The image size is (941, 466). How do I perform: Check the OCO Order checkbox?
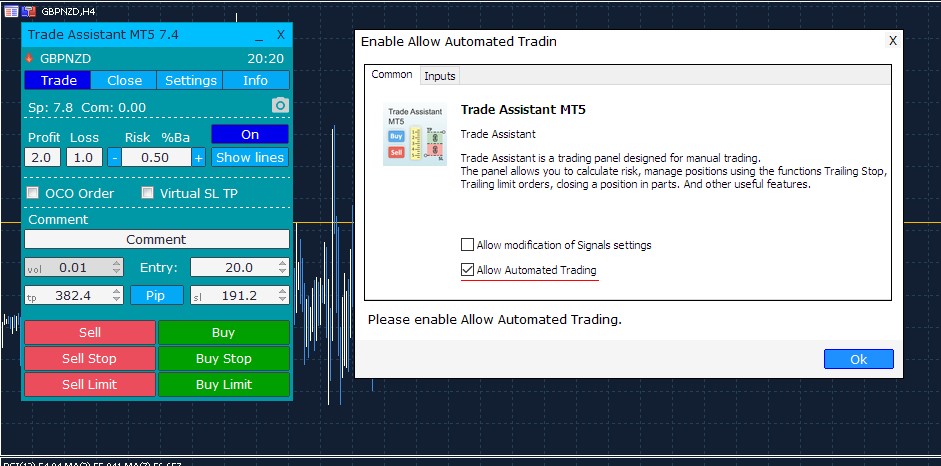click(x=34, y=193)
